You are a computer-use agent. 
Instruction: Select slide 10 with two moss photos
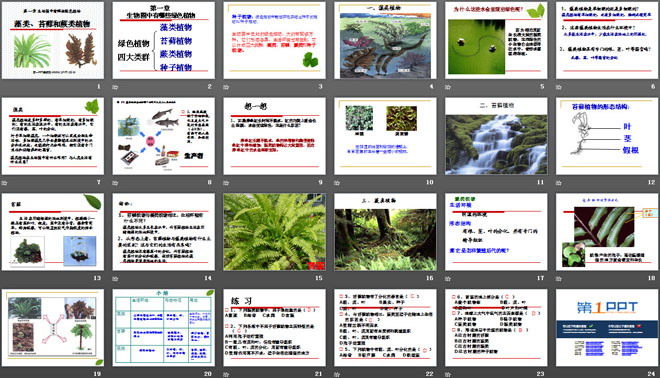coord(385,136)
